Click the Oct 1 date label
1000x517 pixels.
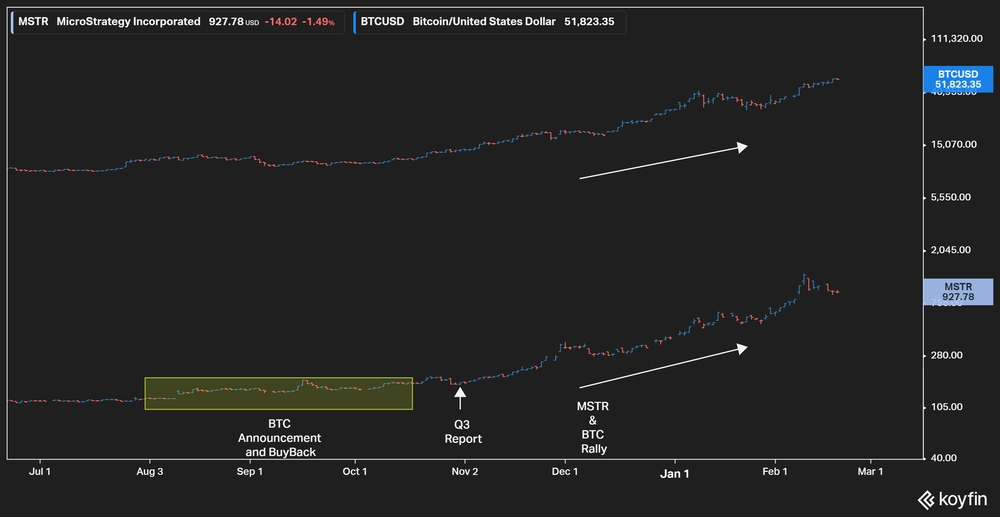point(355,472)
